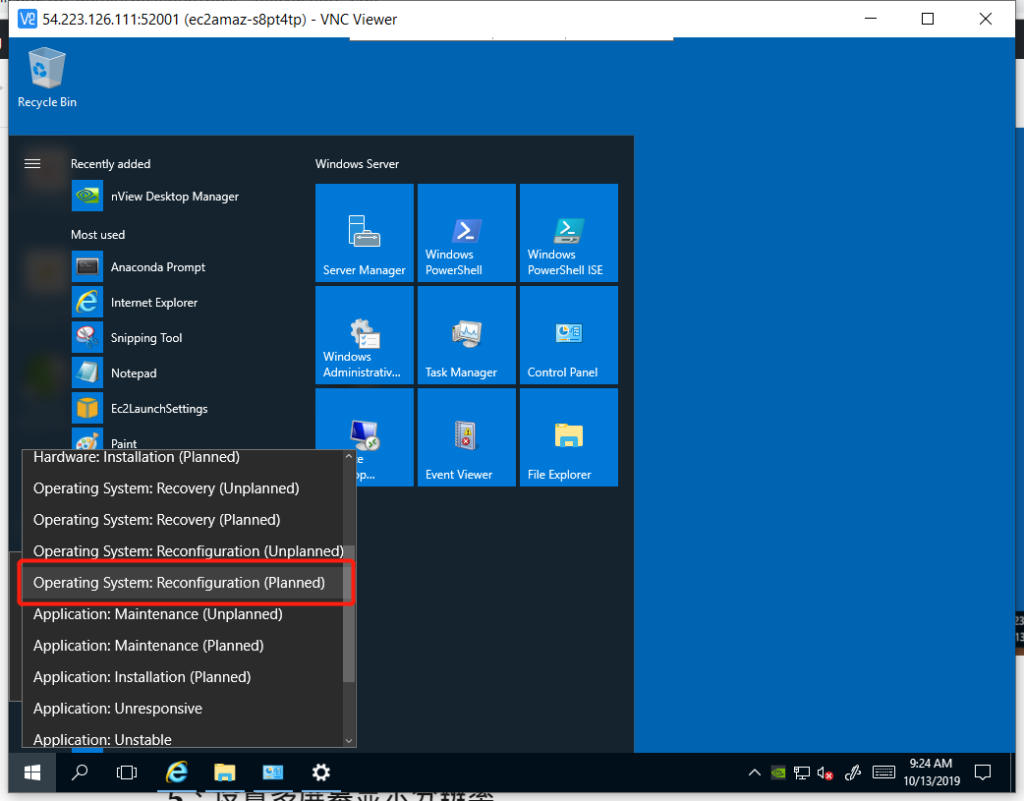This screenshot has width=1024, height=801.
Task: Open Settings gear in taskbar
Action: [x=320, y=772]
